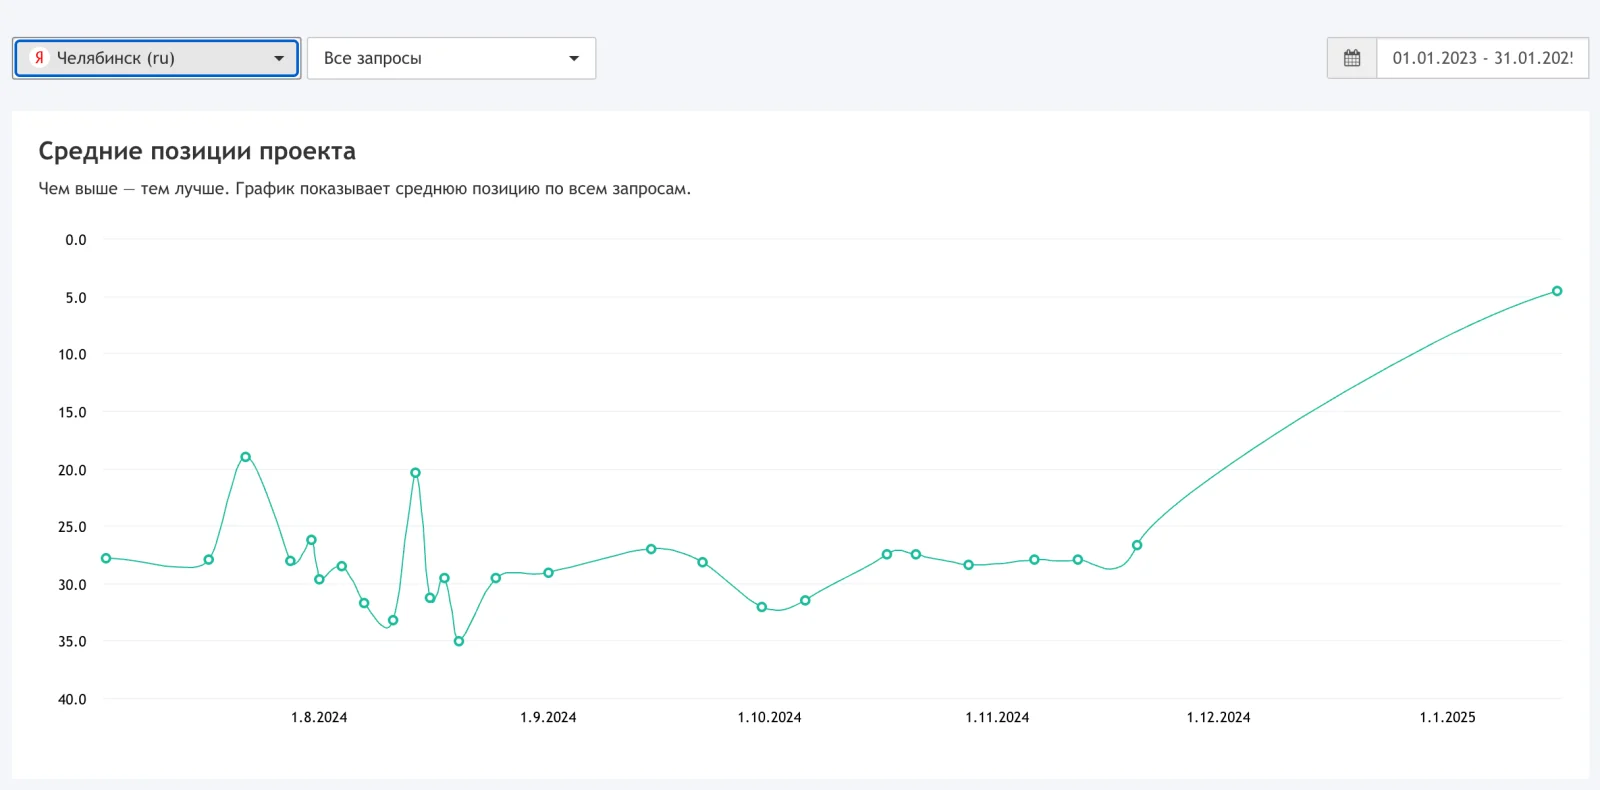Image resolution: width=1600 pixels, height=790 pixels.
Task: Click the 25.0 y-axis label
Action: click(72, 527)
